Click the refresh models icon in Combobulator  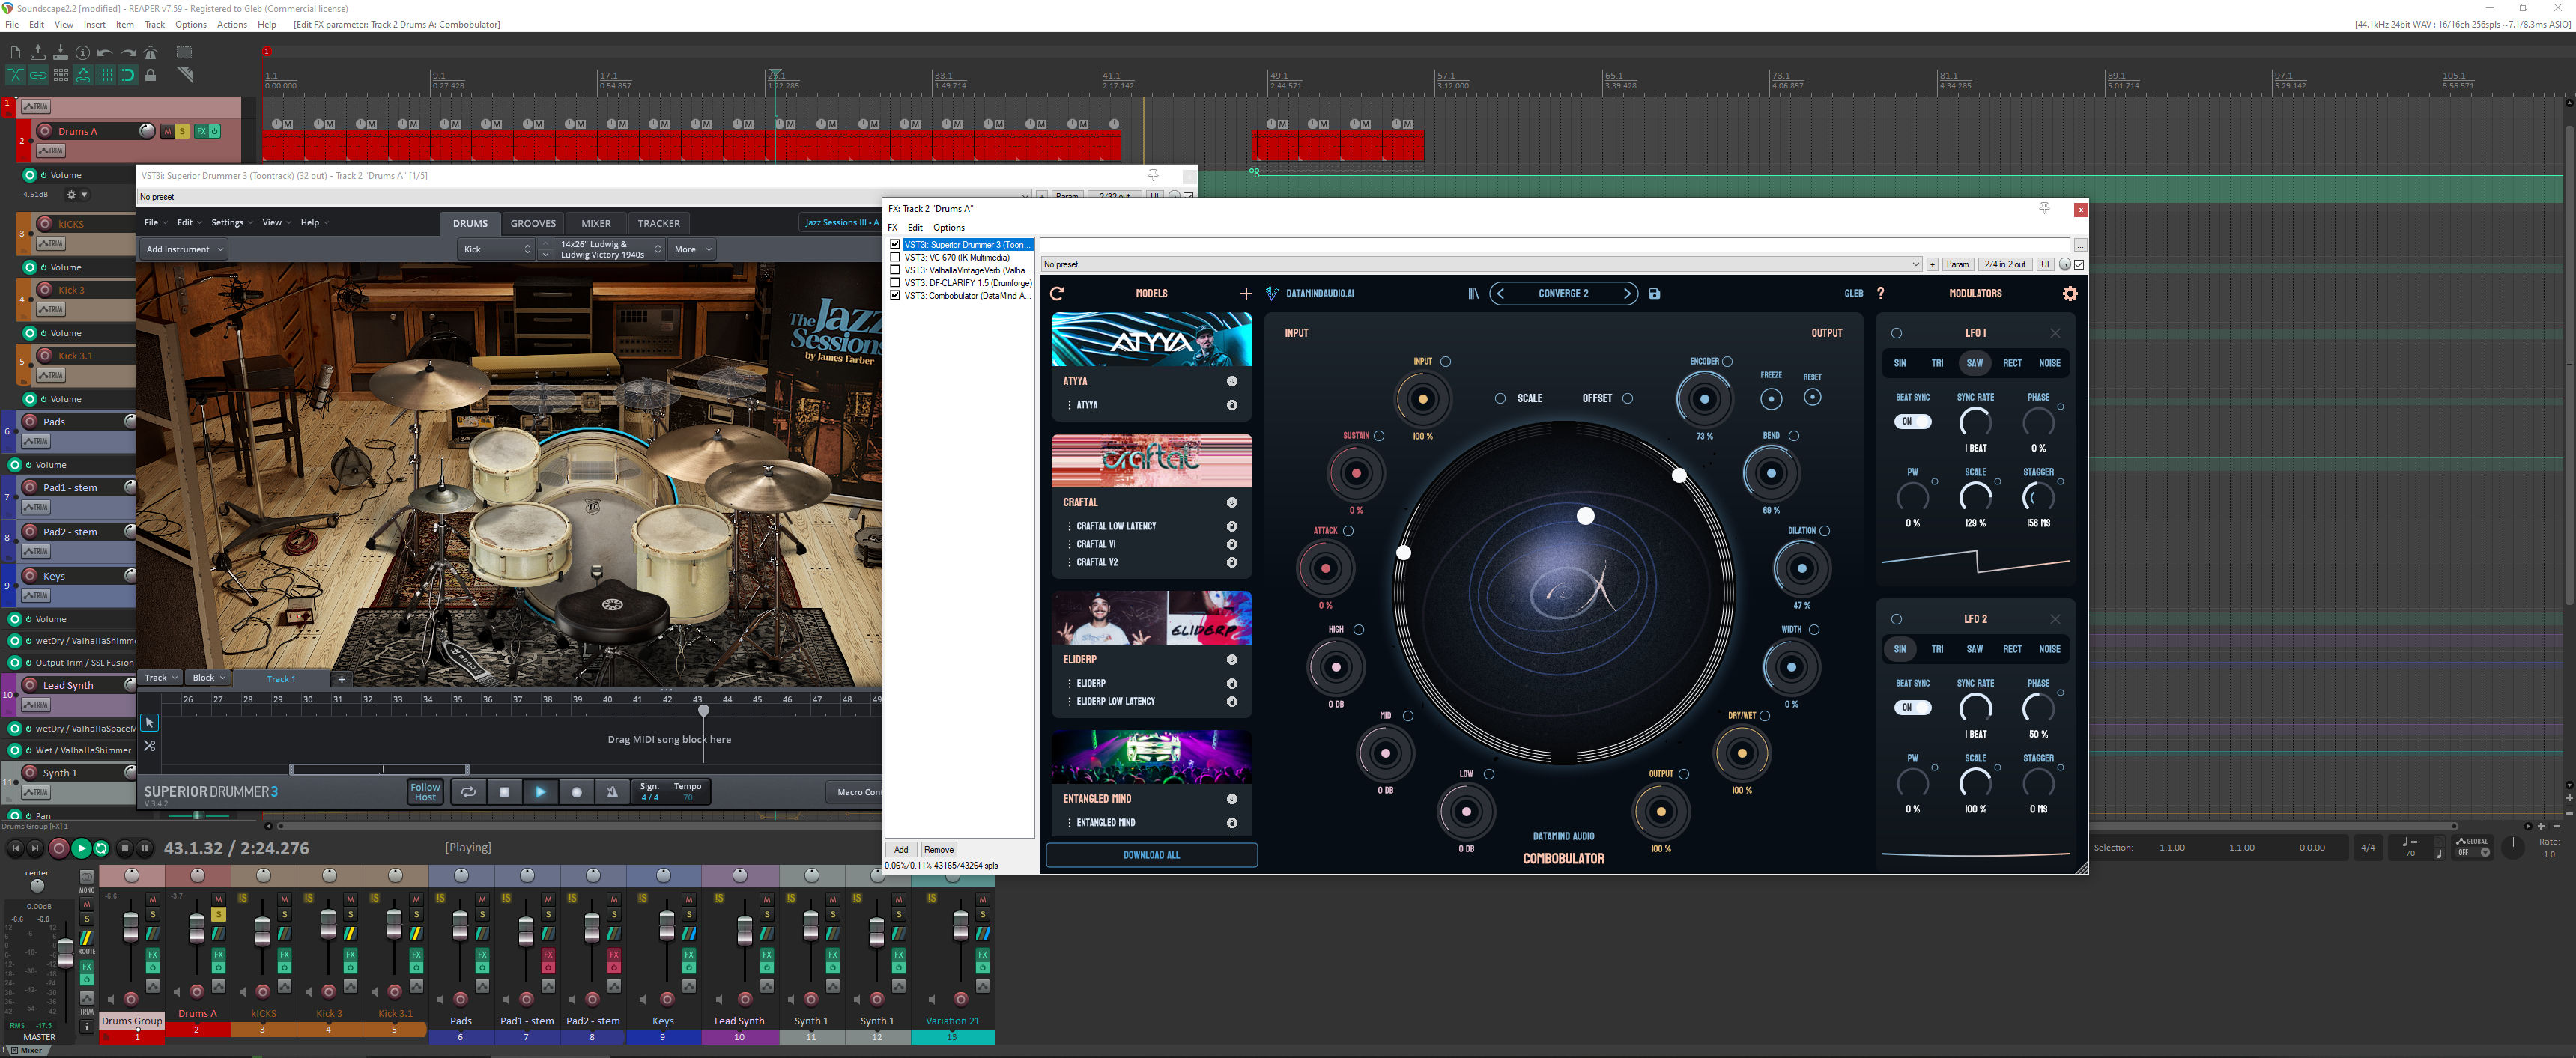[1056, 293]
